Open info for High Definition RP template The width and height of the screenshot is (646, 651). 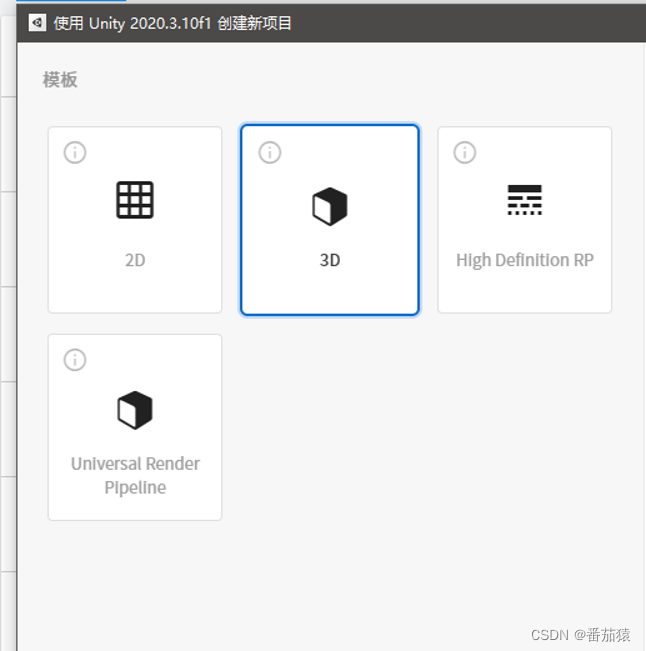pos(465,152)
